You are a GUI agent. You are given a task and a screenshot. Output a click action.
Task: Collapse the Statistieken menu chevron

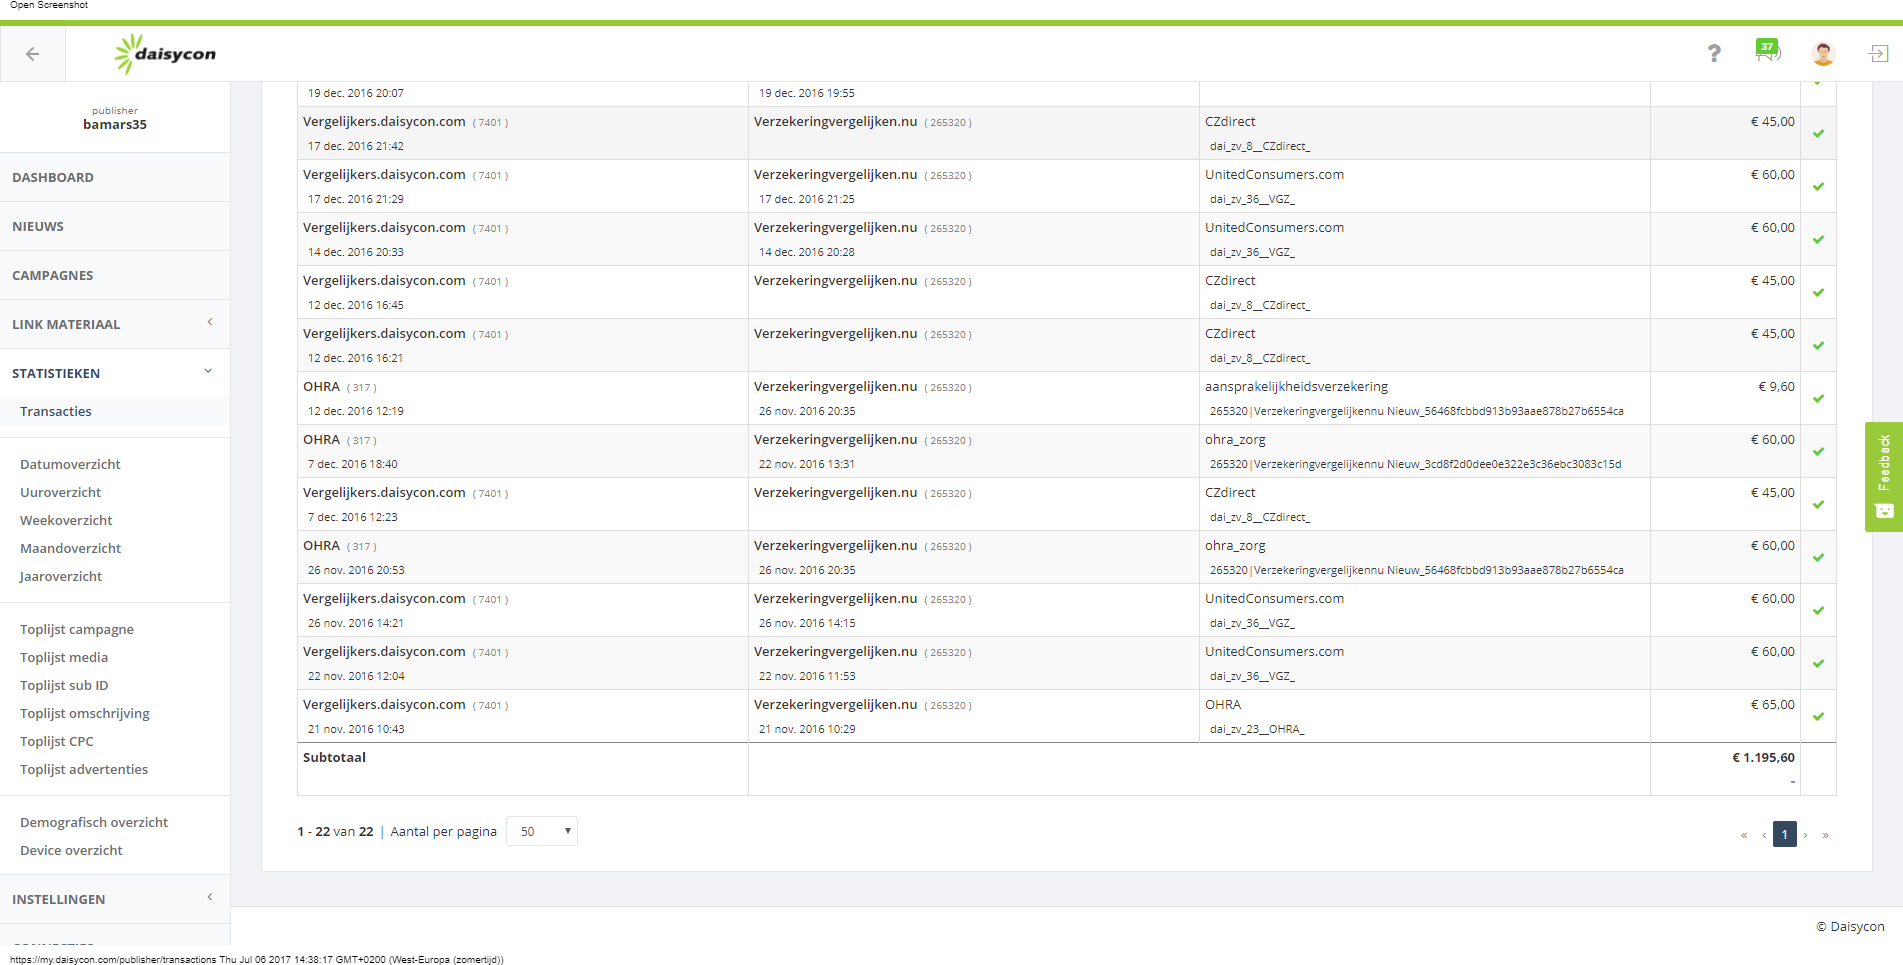click(208, 371)
